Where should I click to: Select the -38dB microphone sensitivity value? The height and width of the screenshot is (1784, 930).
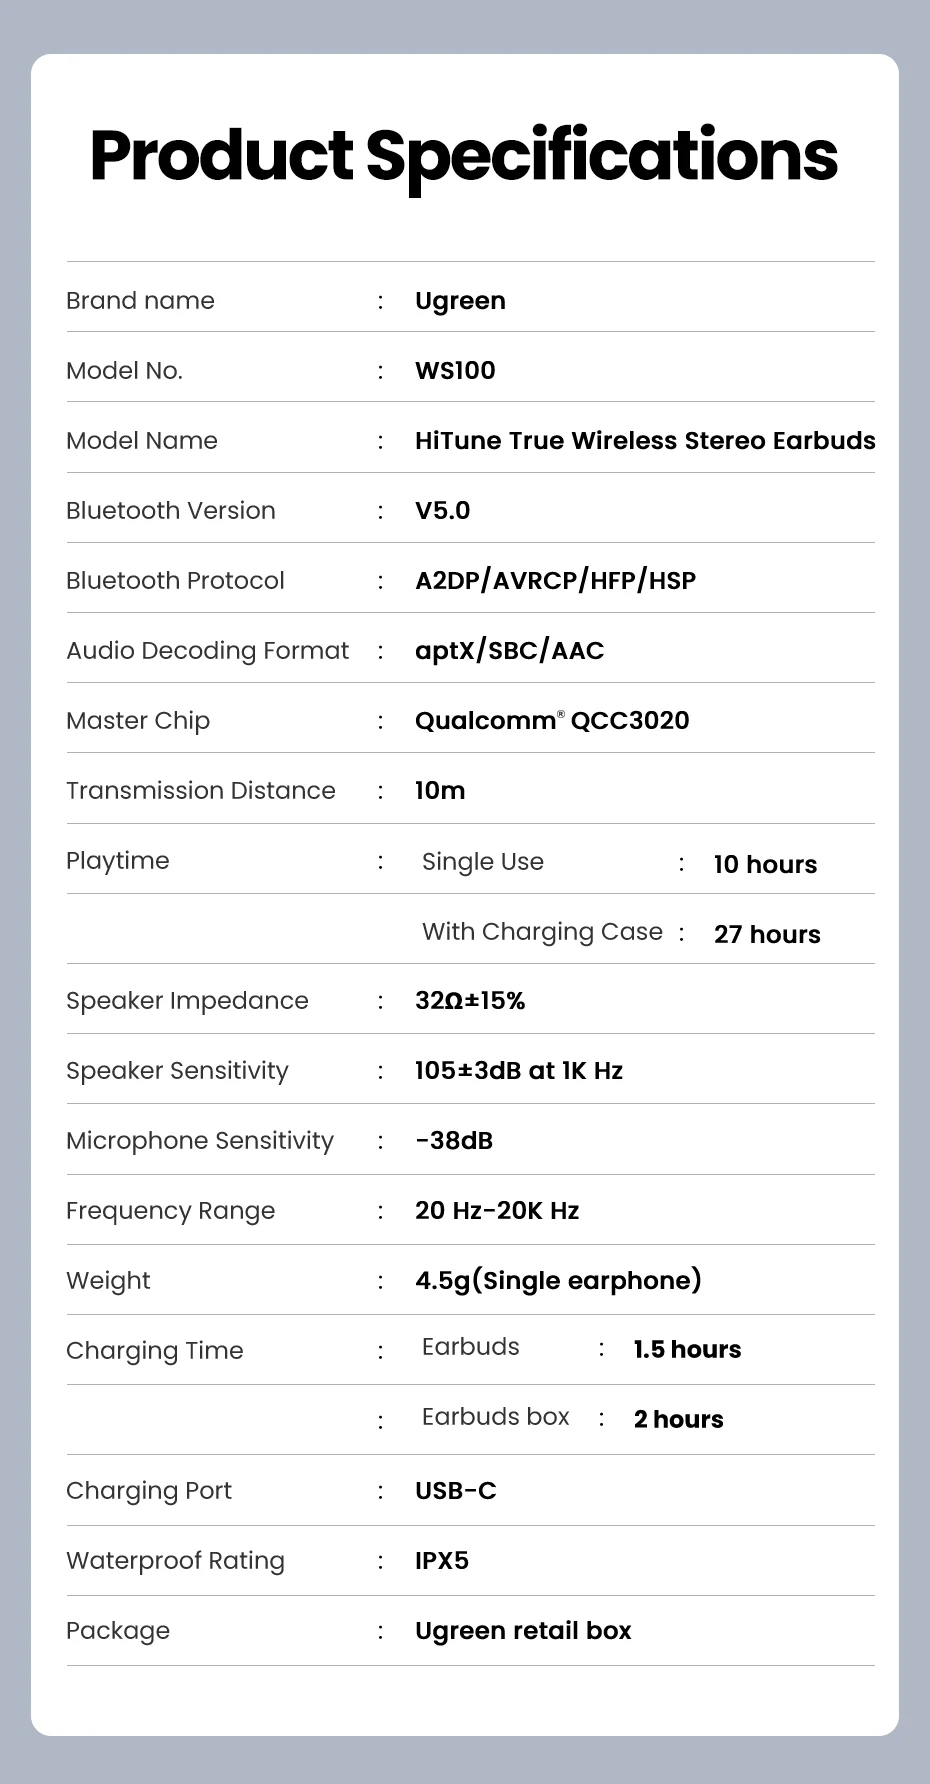click(454, 1141)
